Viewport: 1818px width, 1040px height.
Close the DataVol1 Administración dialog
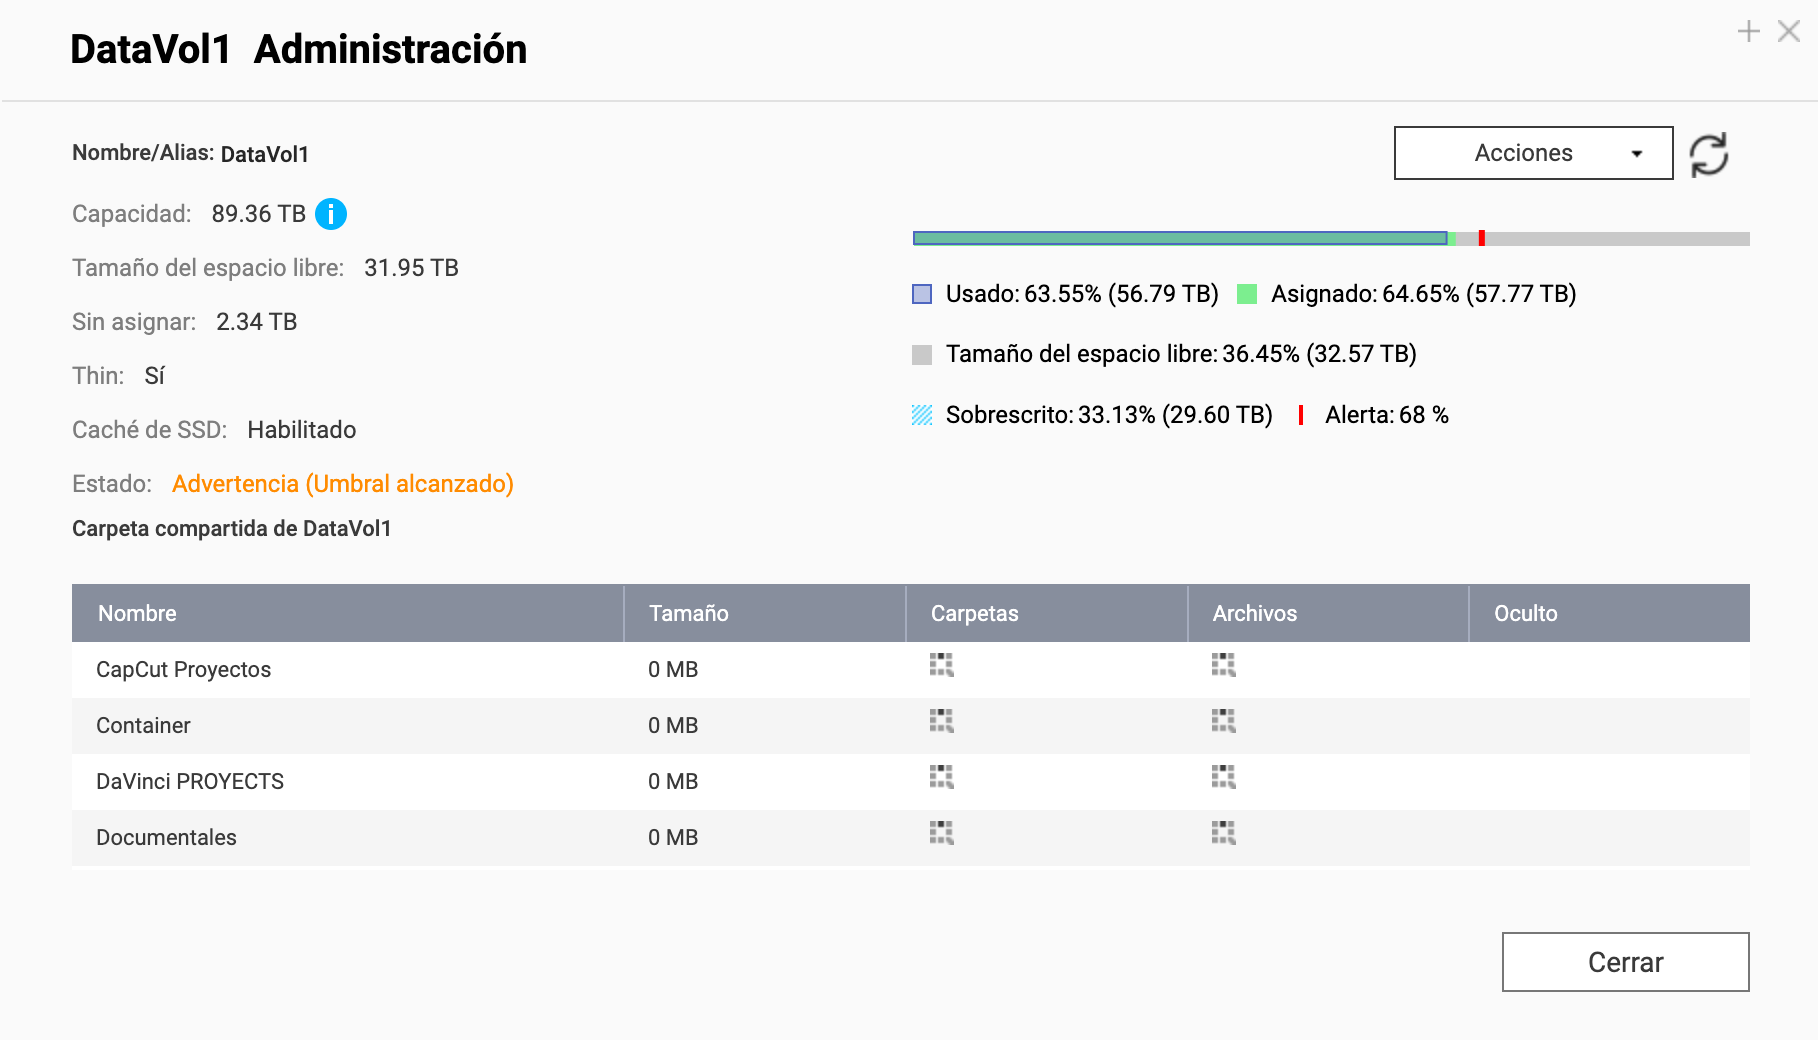1625,962
